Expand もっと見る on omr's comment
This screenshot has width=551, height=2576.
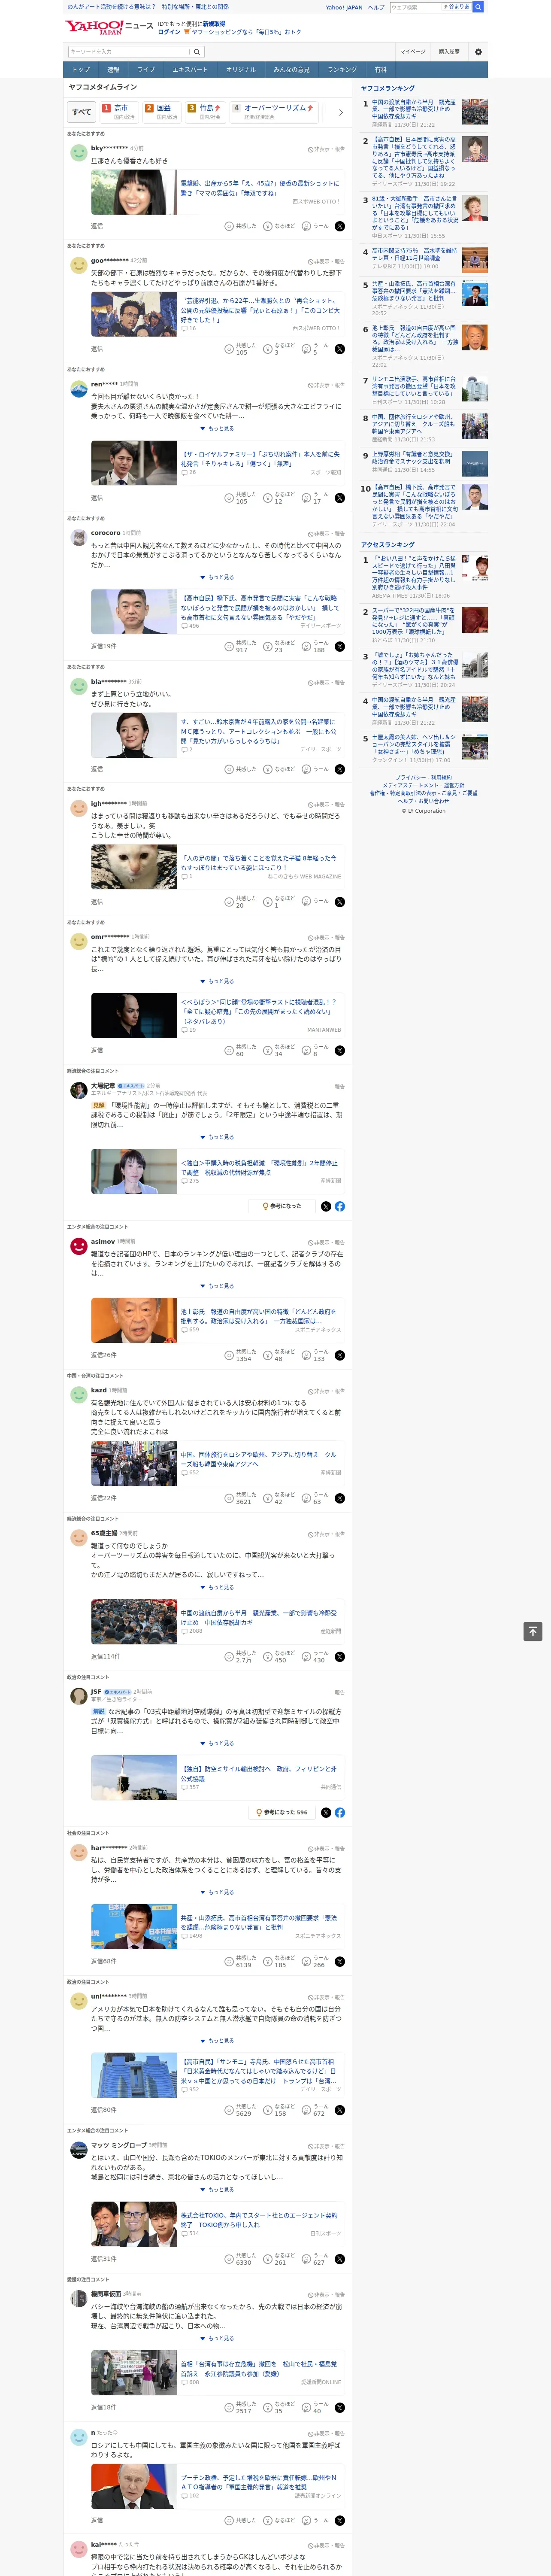click(217, 981)
